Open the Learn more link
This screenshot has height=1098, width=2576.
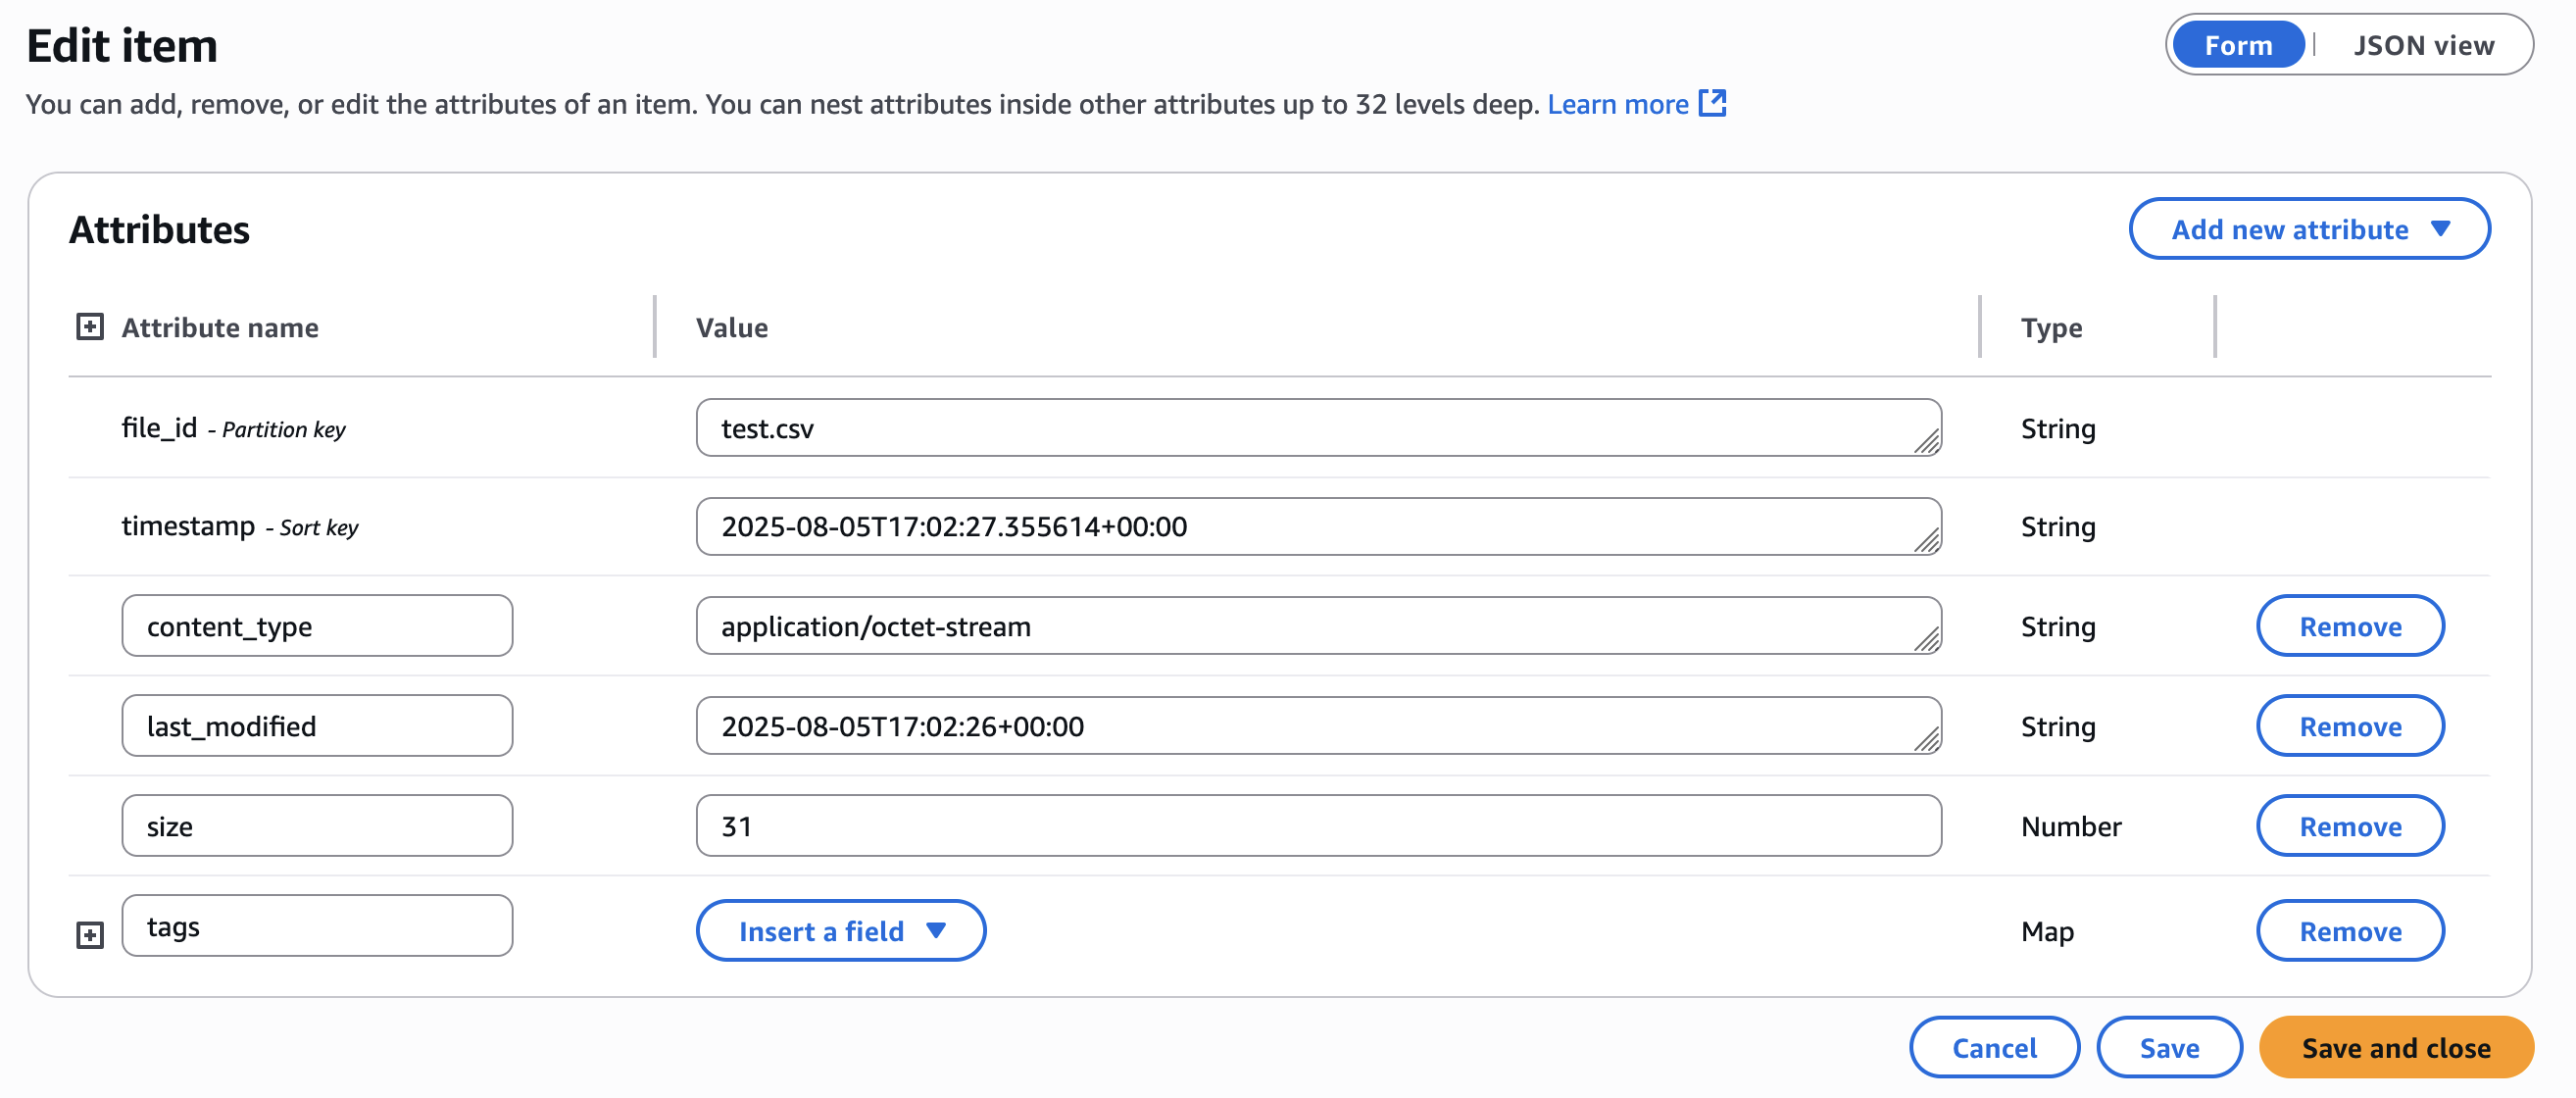1637,104
